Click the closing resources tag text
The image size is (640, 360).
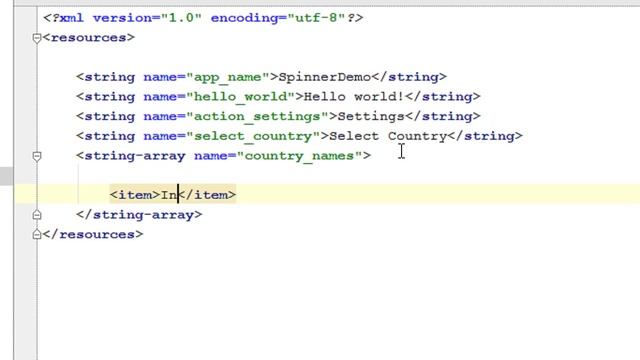coord(93,234)
